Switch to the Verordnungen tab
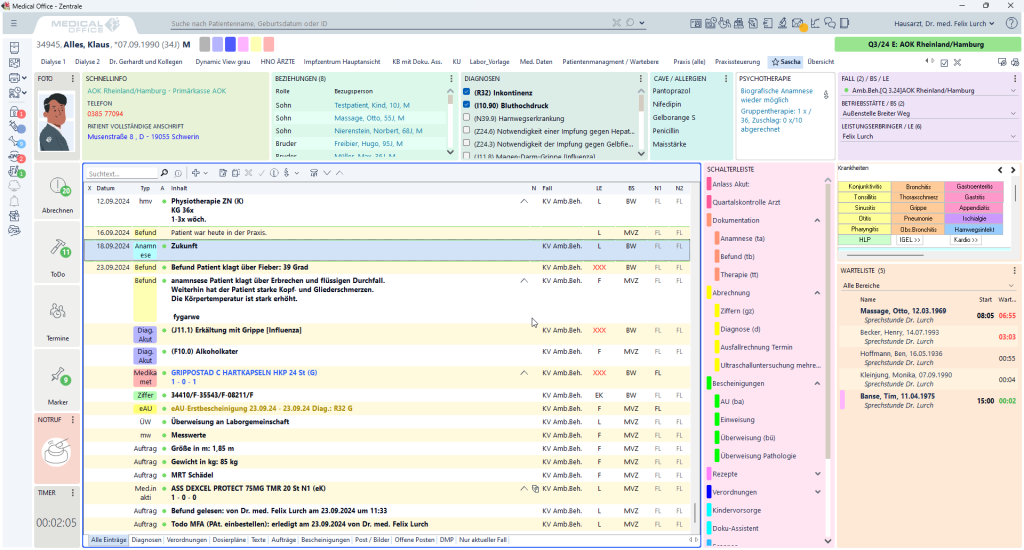This screenshot has width=1024, height=550. pos(187,540)
